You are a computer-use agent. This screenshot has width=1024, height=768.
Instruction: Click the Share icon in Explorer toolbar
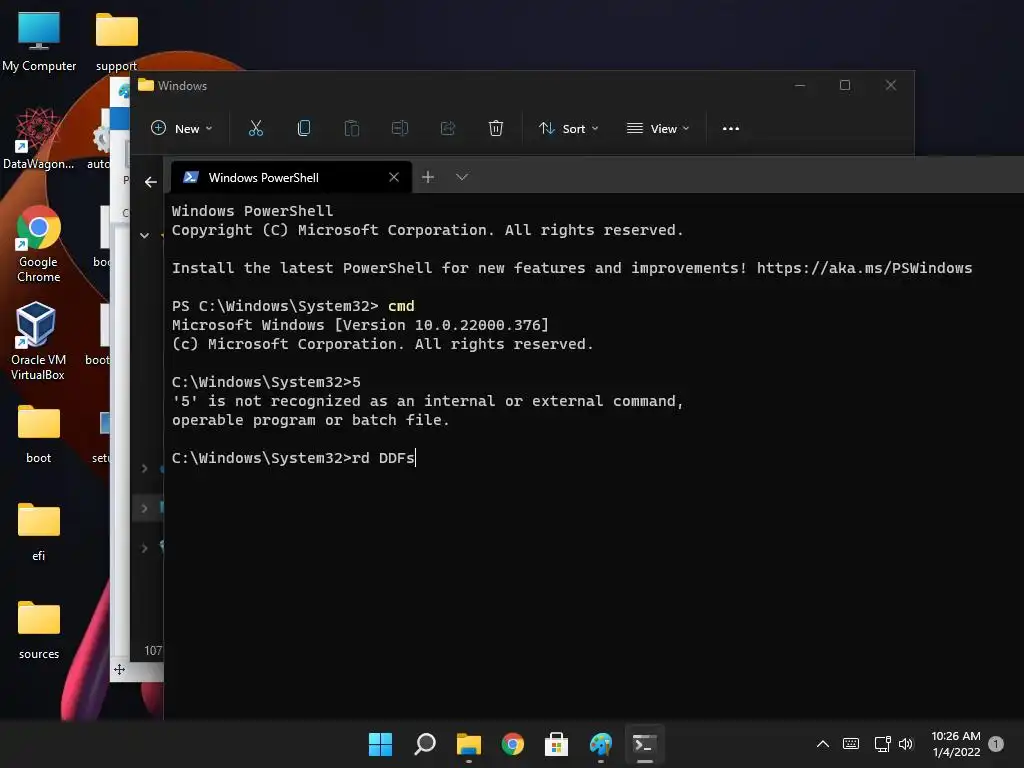[x=447, y=129]
